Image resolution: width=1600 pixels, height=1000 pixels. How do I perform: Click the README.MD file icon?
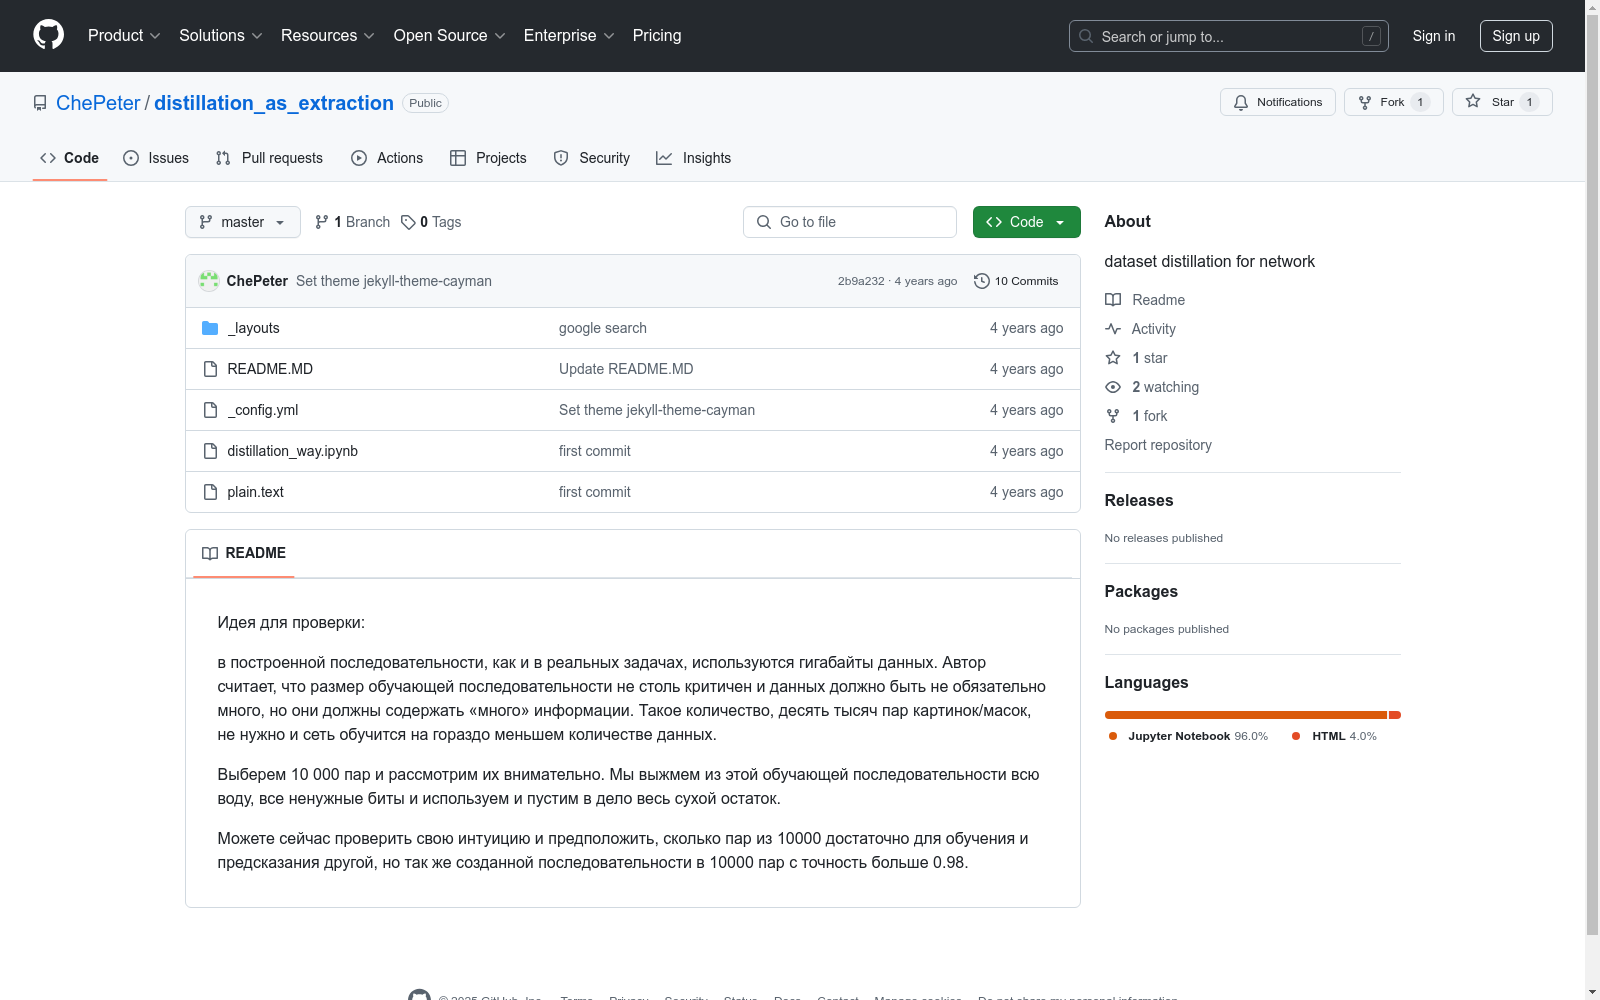coord(210,369)
